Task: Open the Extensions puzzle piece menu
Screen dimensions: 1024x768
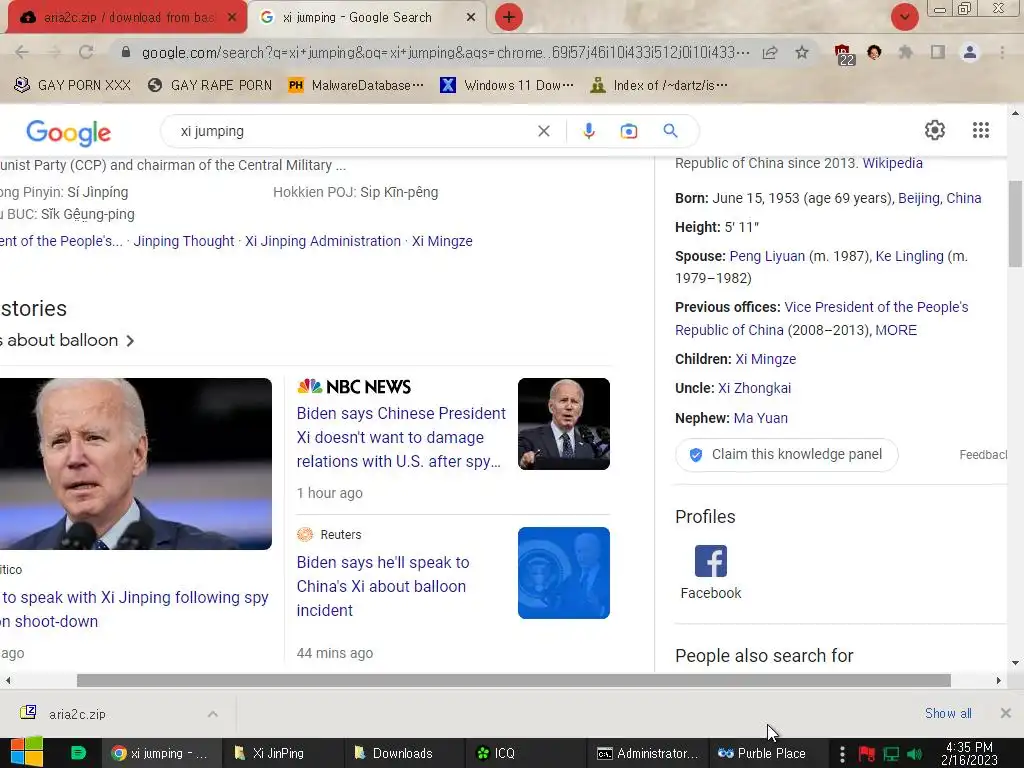Action: click(906, 52)
